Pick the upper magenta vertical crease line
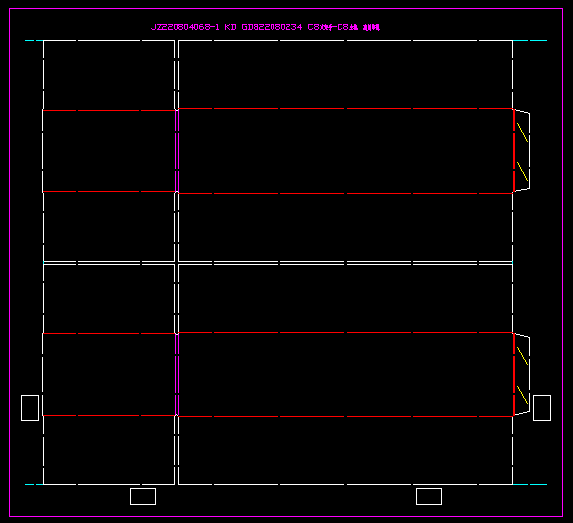The height and width of the screenshot is (523, 573). coord(177,151)
